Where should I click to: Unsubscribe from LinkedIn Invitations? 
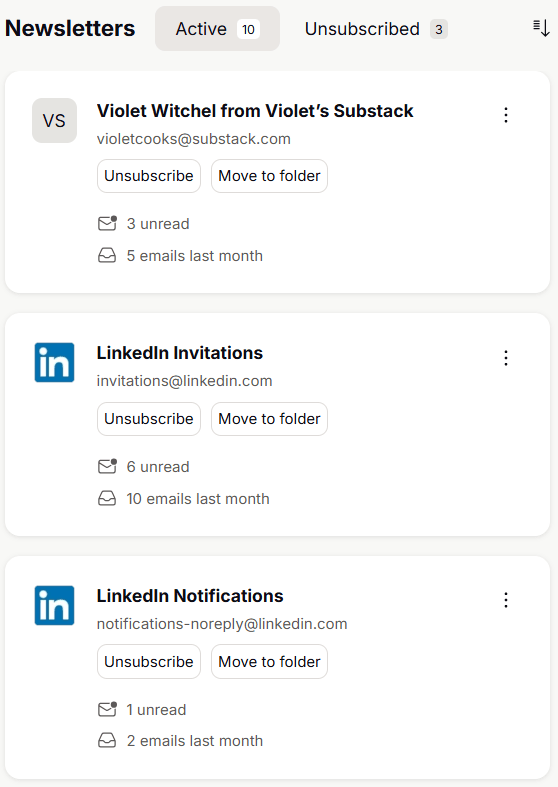(149, 419)
